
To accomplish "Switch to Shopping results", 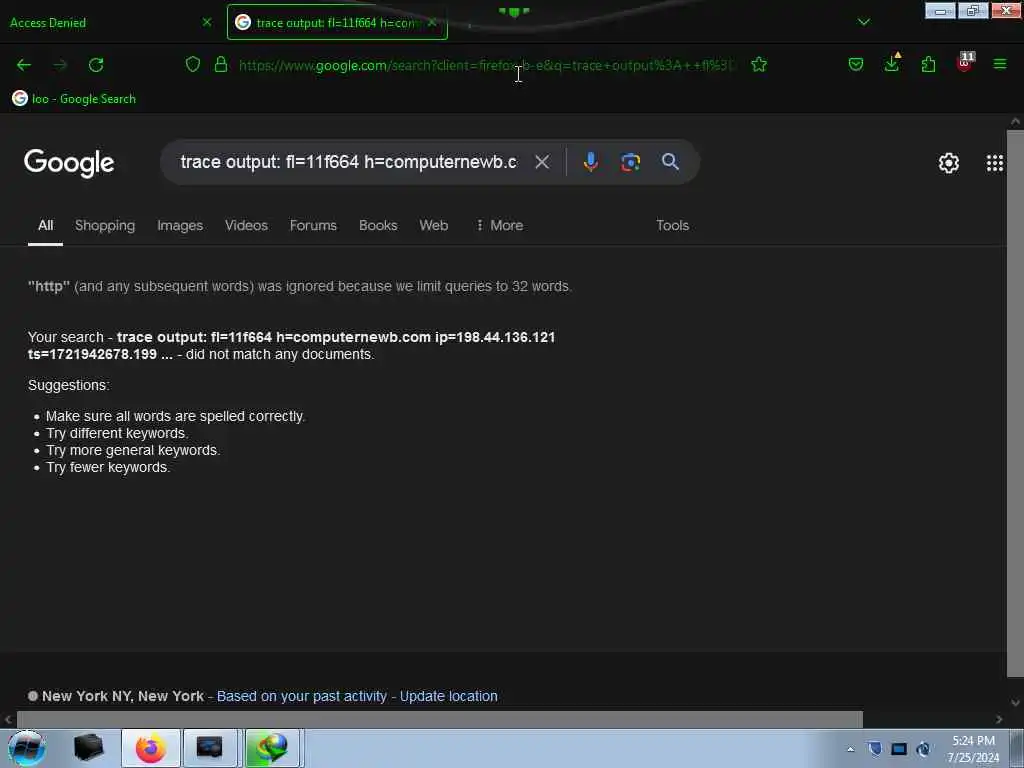I will click(x=105, y=225).
